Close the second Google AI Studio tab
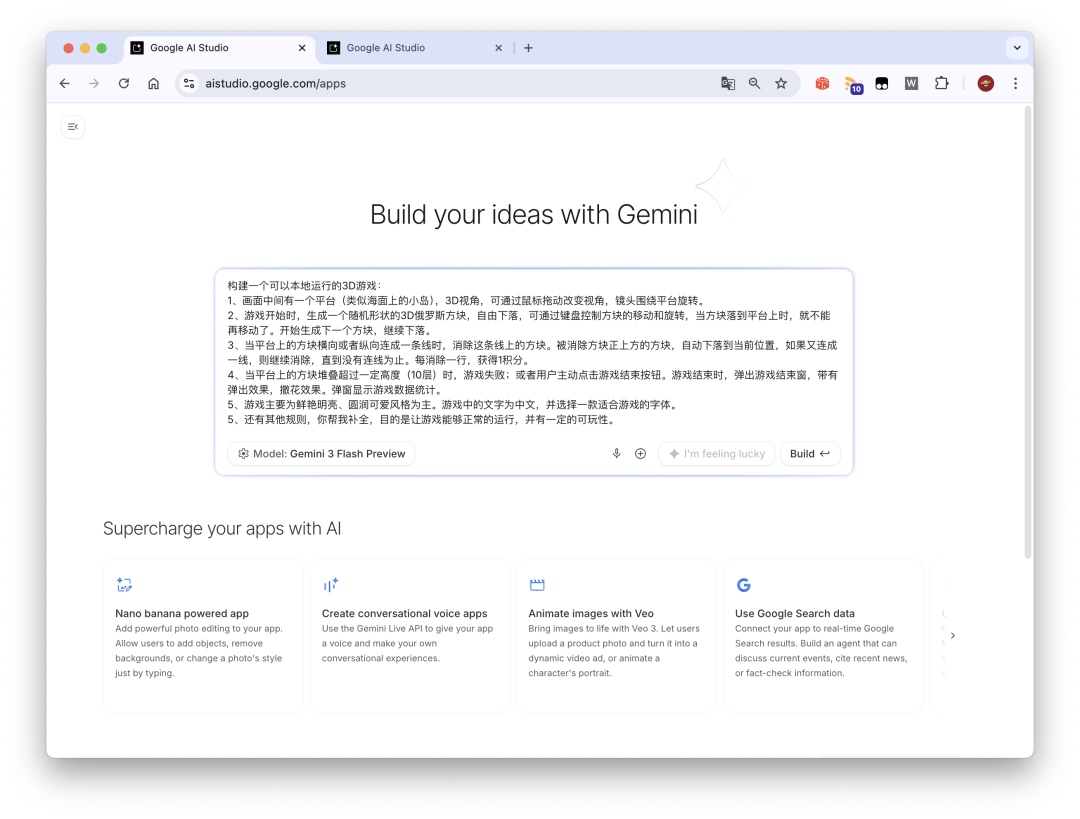This screenshot has width=1080, height=819. click(x=499, y=48)
